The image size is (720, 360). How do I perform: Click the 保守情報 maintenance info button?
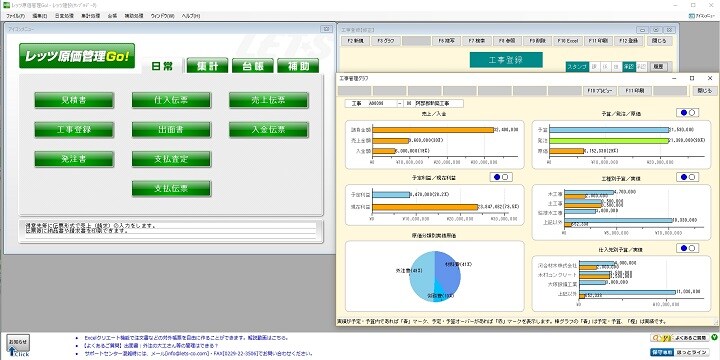pyautogui.click(x=661, y=352)
